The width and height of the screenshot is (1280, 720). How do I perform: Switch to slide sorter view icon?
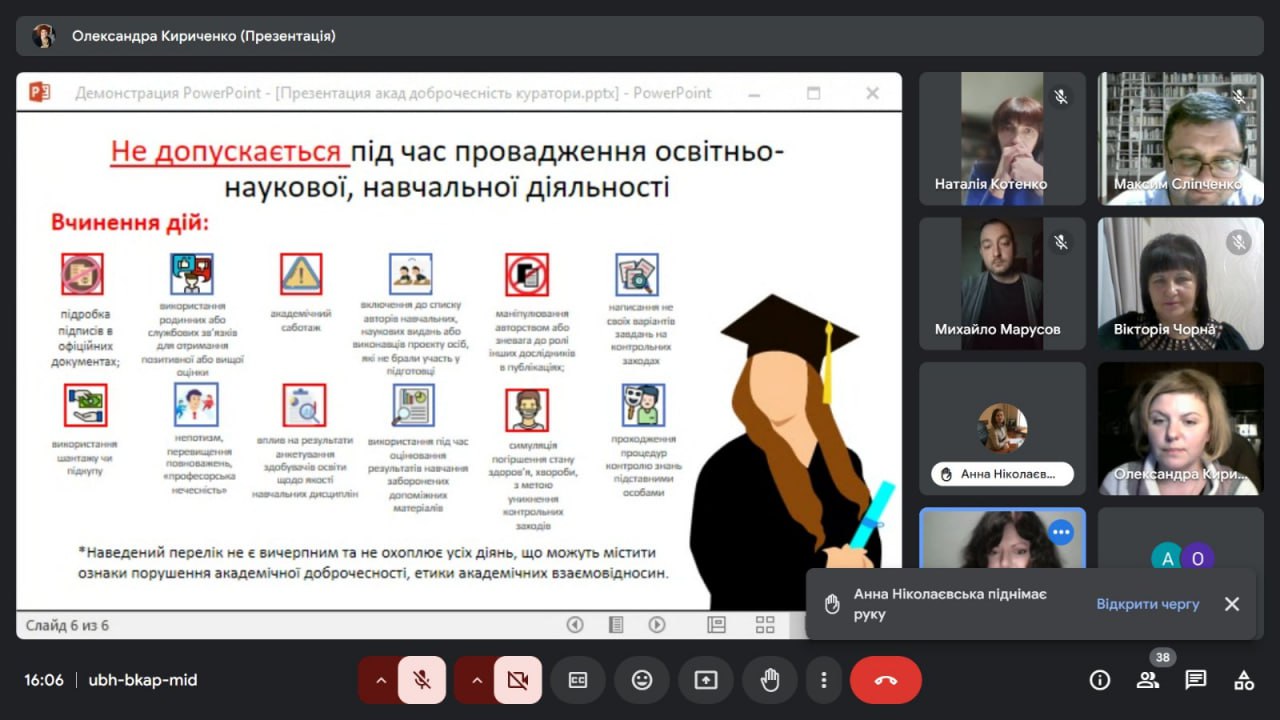click(765, 625)
